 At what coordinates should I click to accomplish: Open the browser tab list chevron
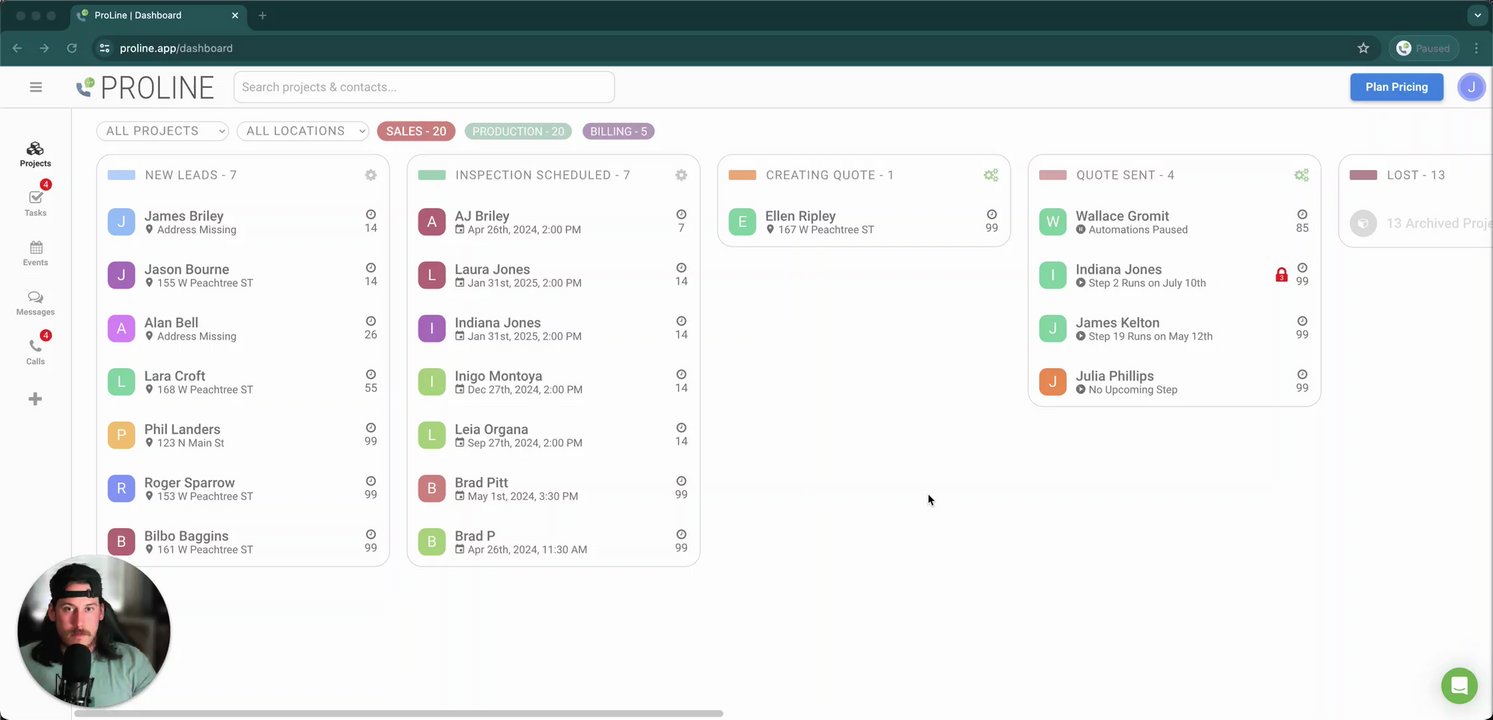pyautogui.click(x=1477, y=16)
